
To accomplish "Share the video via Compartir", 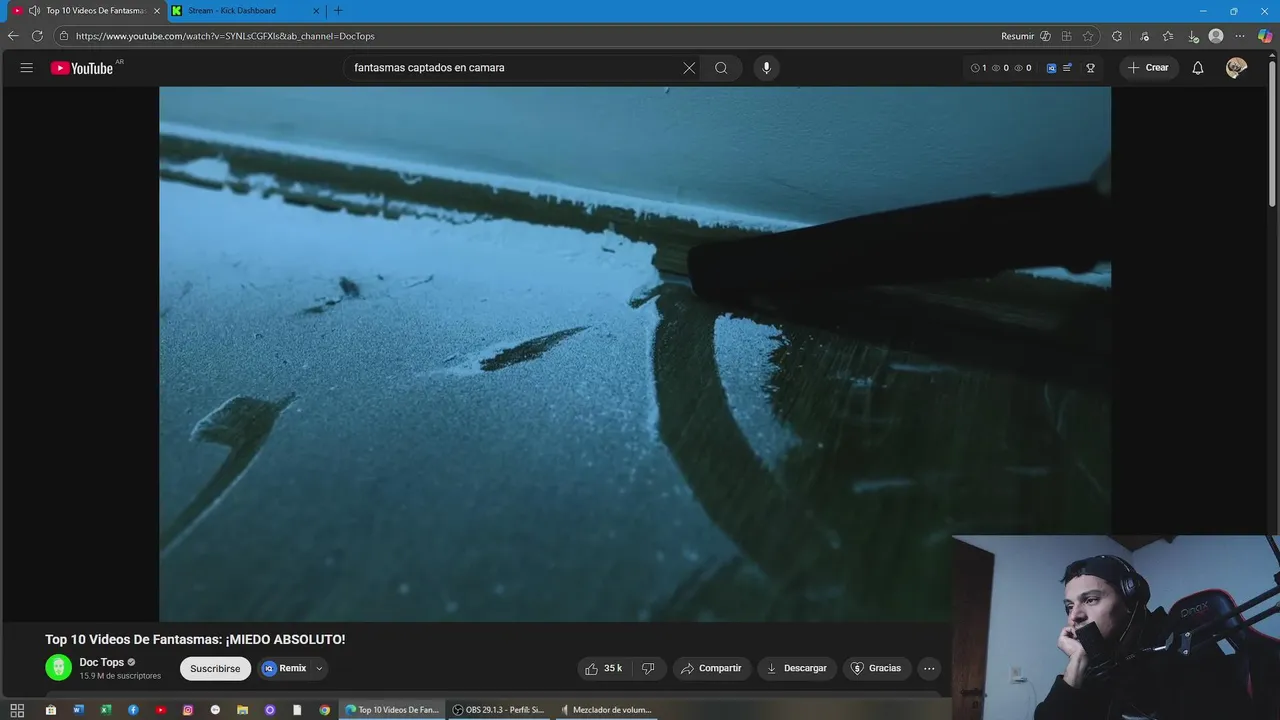I will click(x=711, y=668).
